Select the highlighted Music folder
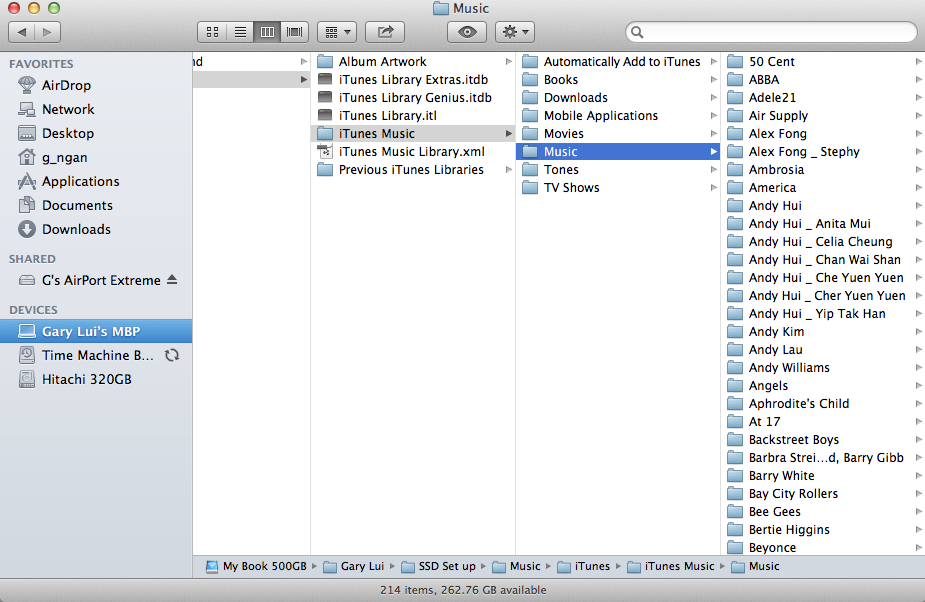 [618, 152]
